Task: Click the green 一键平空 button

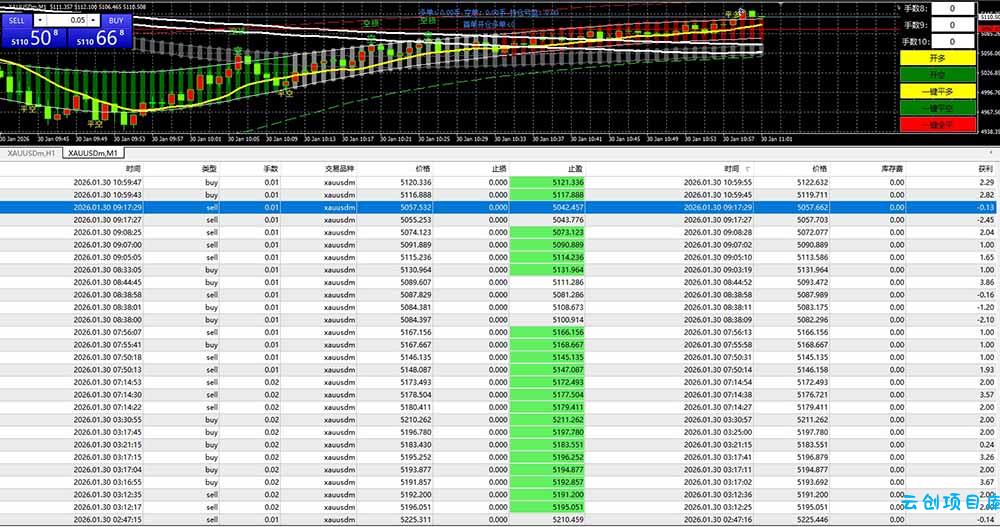Action: pyautogui.click(x=938, y=108)
